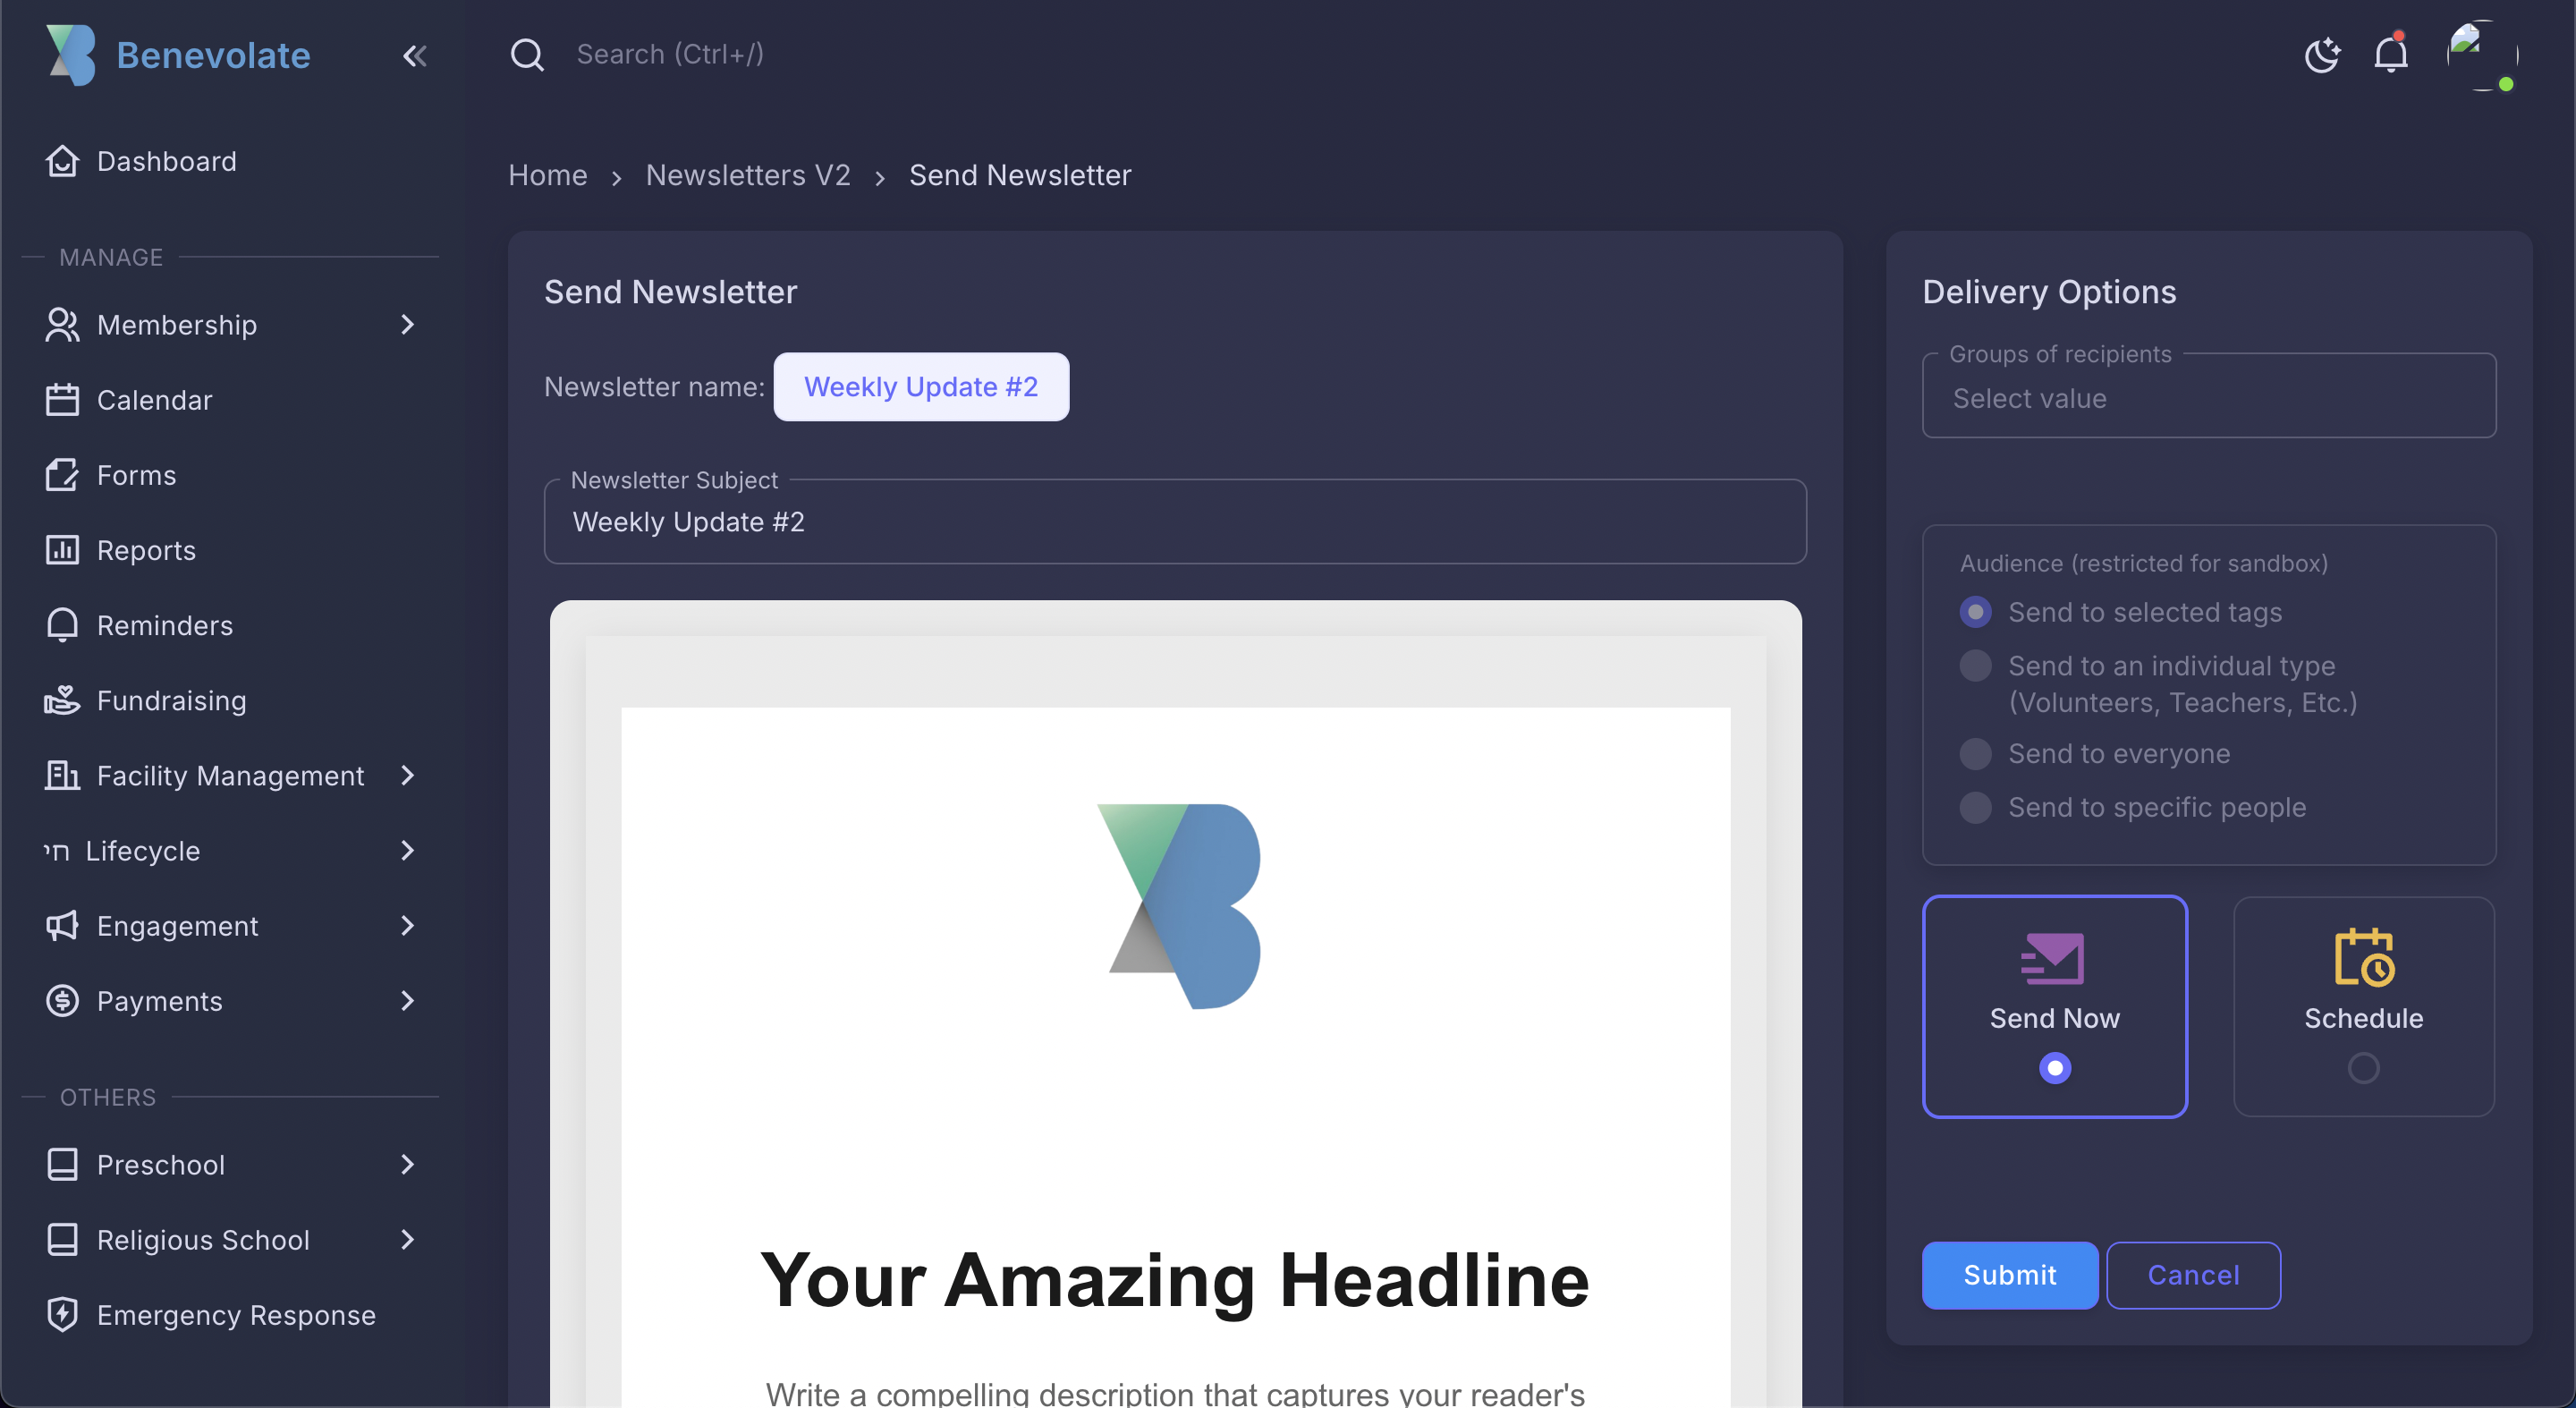Click the Cancel button
The image size is (2576, 1408).
(x=2192, y=1275)
